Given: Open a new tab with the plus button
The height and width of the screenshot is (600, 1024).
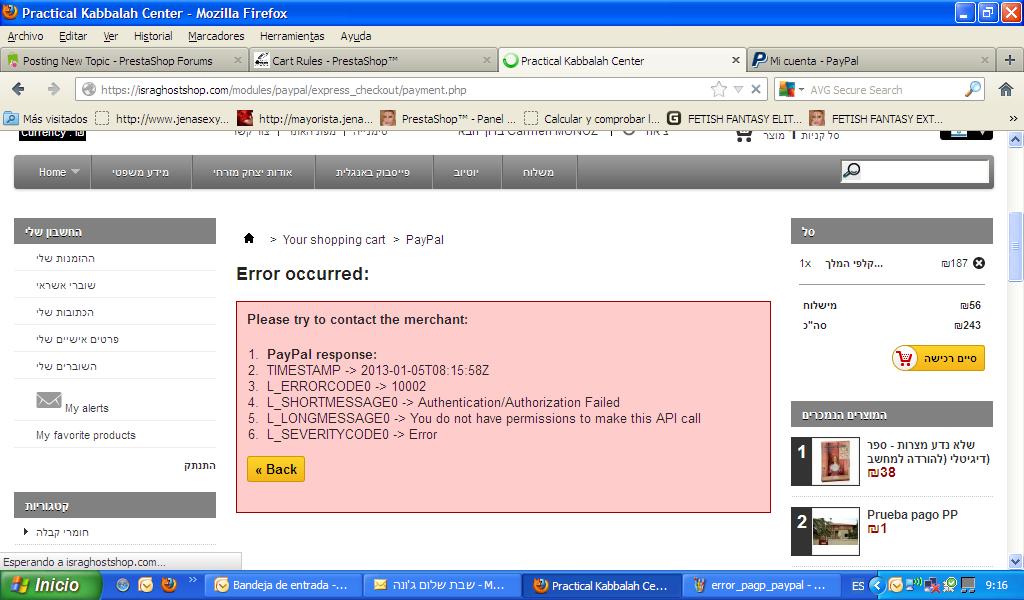Looking at the screenshot, I should pyautogui.click(x=1010, y=60).
